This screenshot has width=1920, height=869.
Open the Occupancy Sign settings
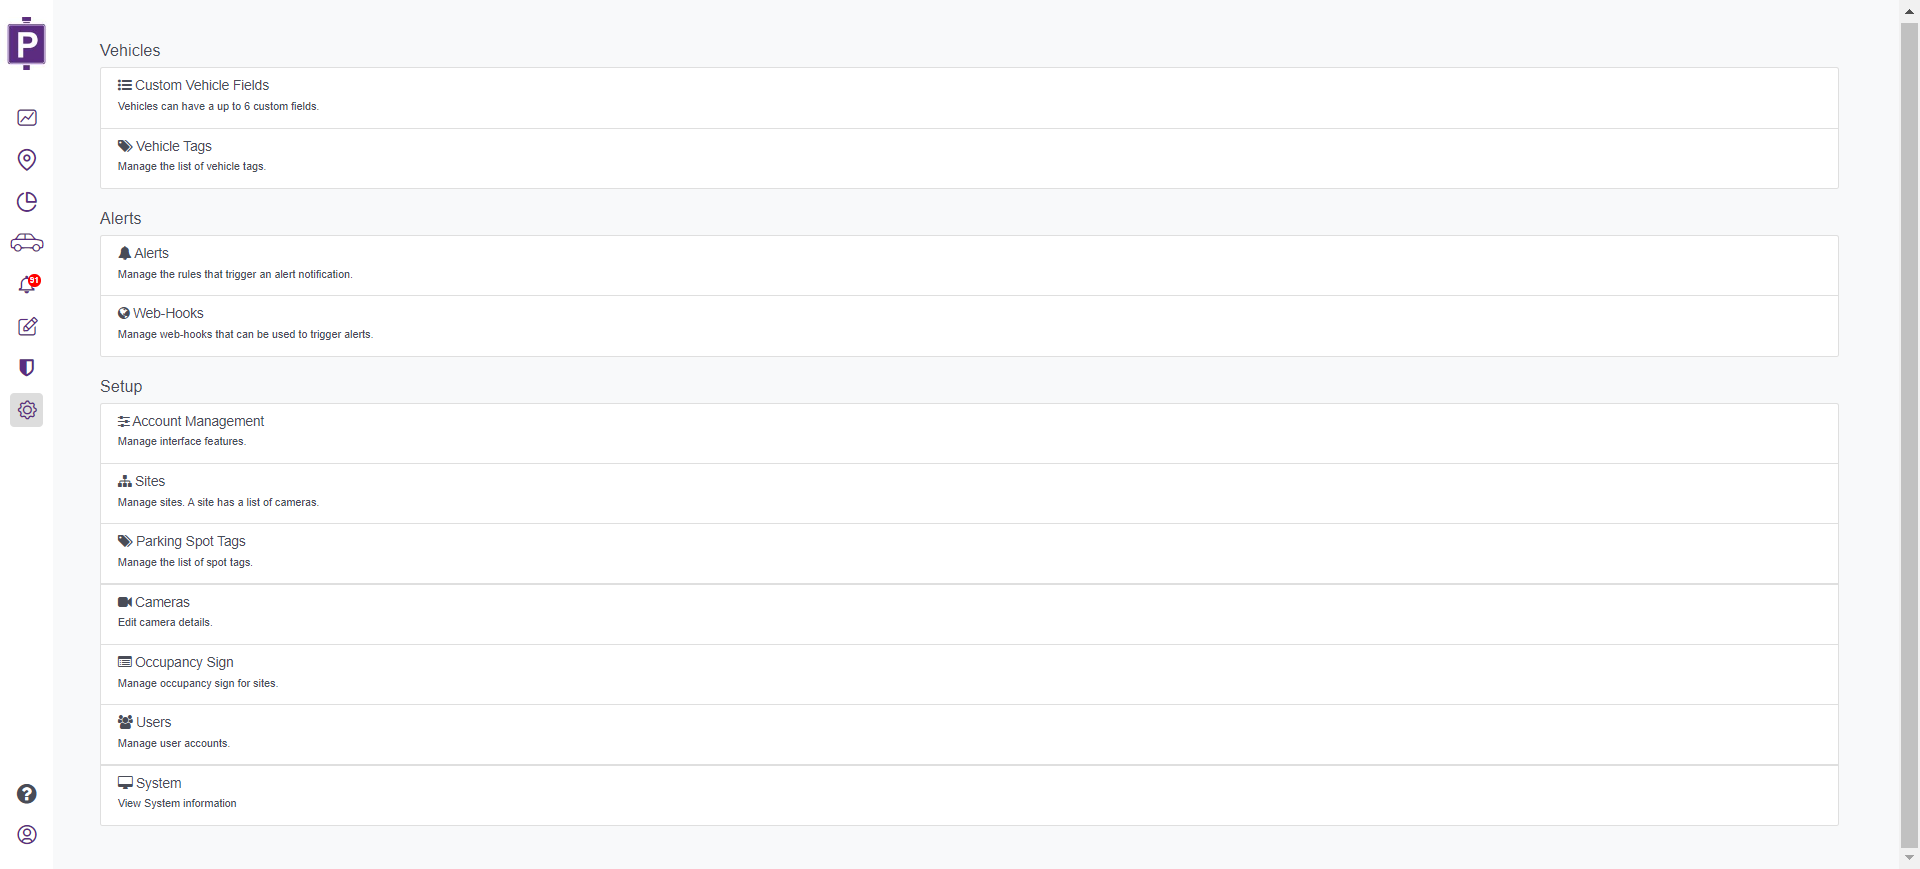(184, 663)
